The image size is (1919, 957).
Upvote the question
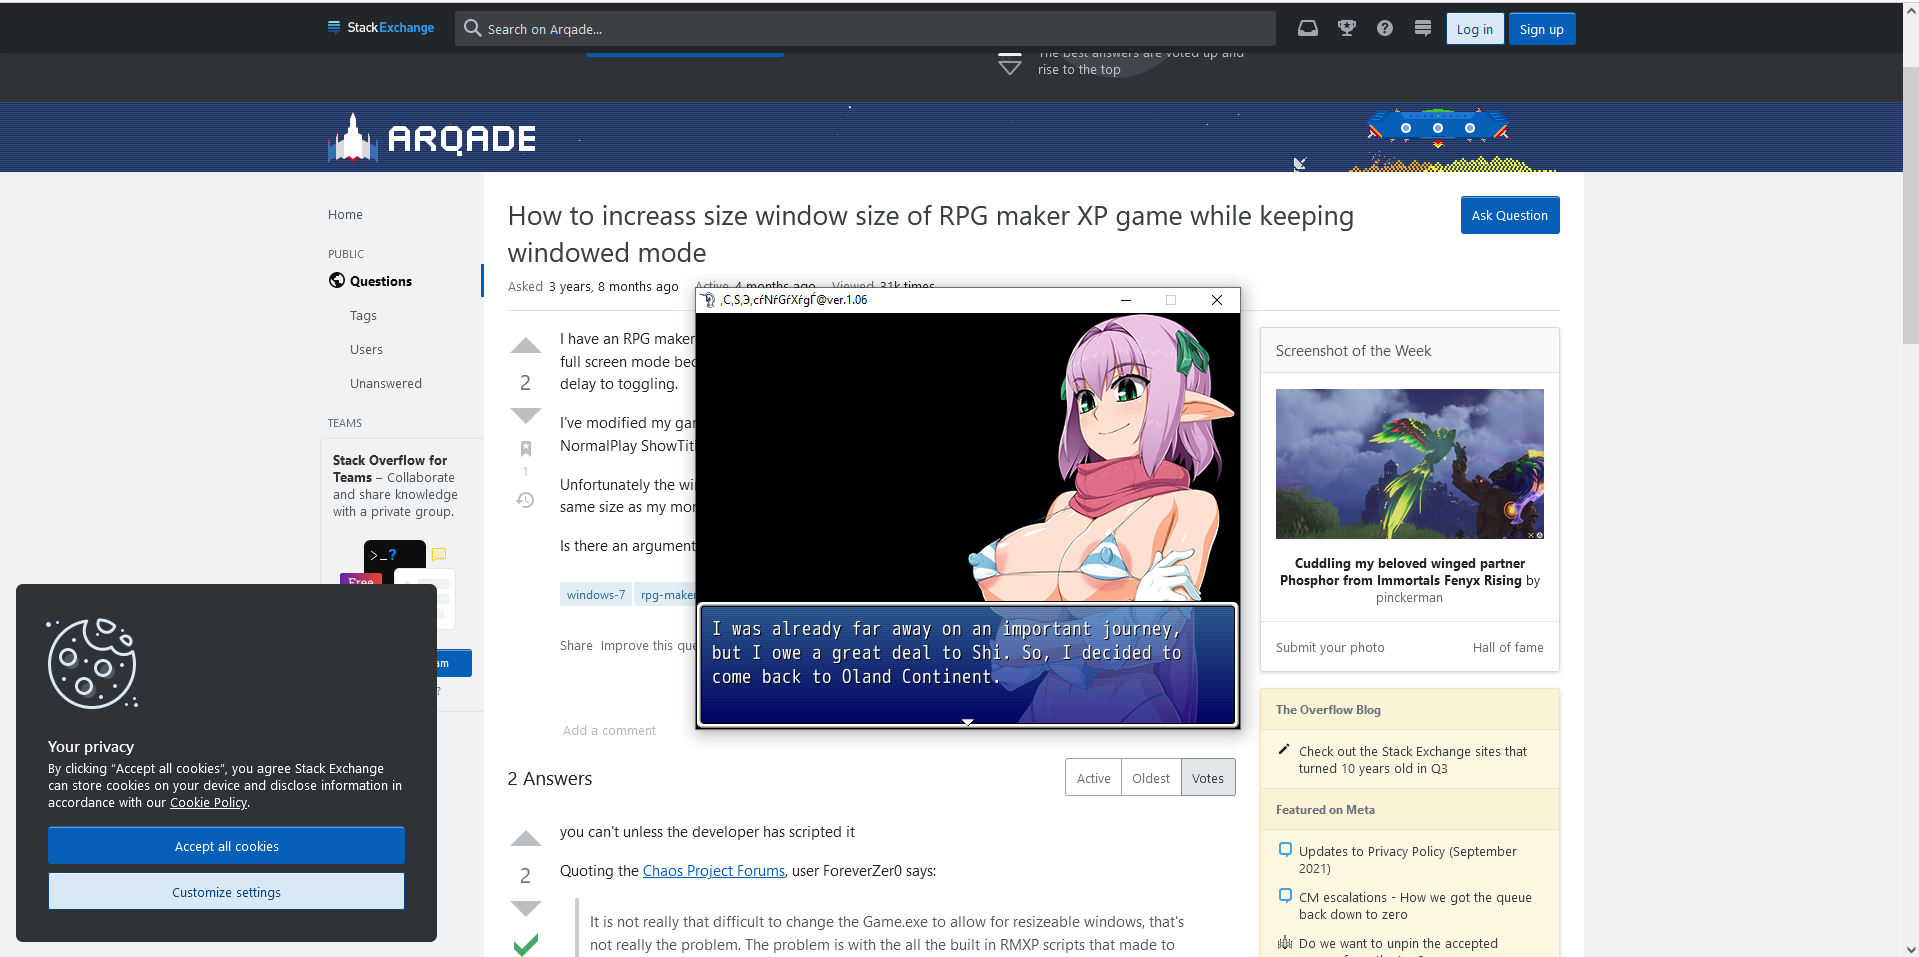tap(526, 346)
